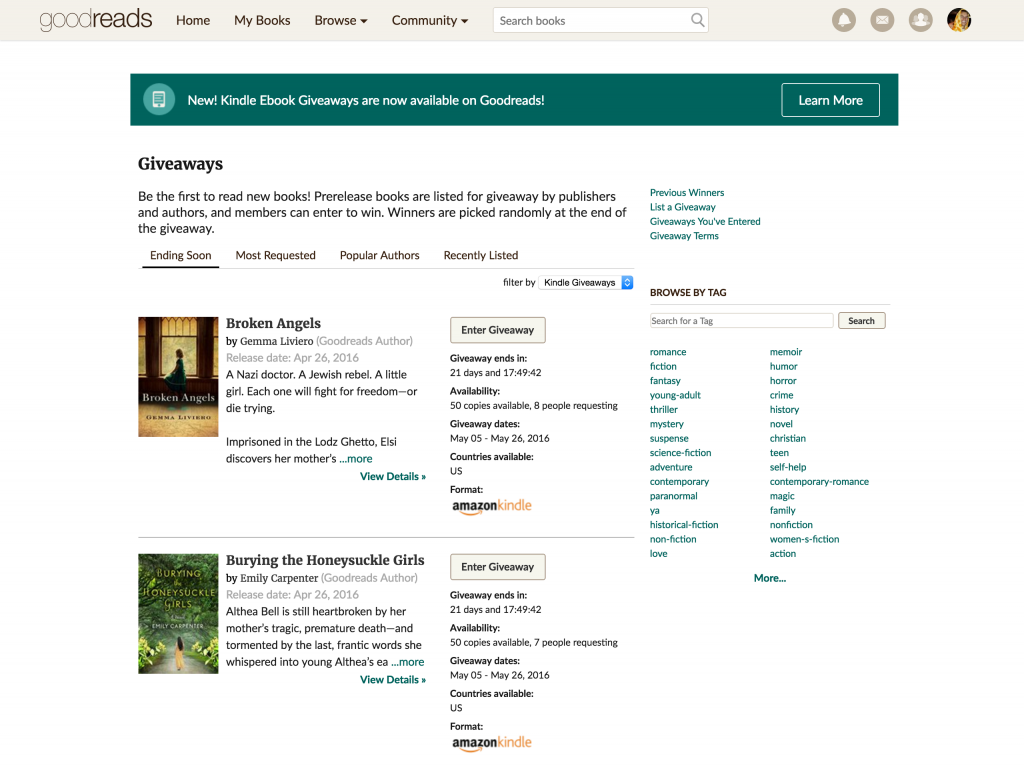The image size is (1024, 769).
Task: Click More... under Browse by Tag
Action: (x=769, y=577)
